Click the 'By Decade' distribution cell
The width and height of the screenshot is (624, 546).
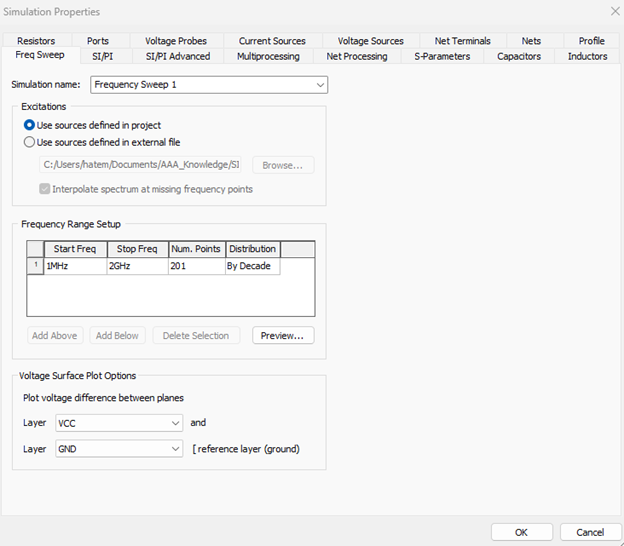pyautogui.click(x=252, y=266)
